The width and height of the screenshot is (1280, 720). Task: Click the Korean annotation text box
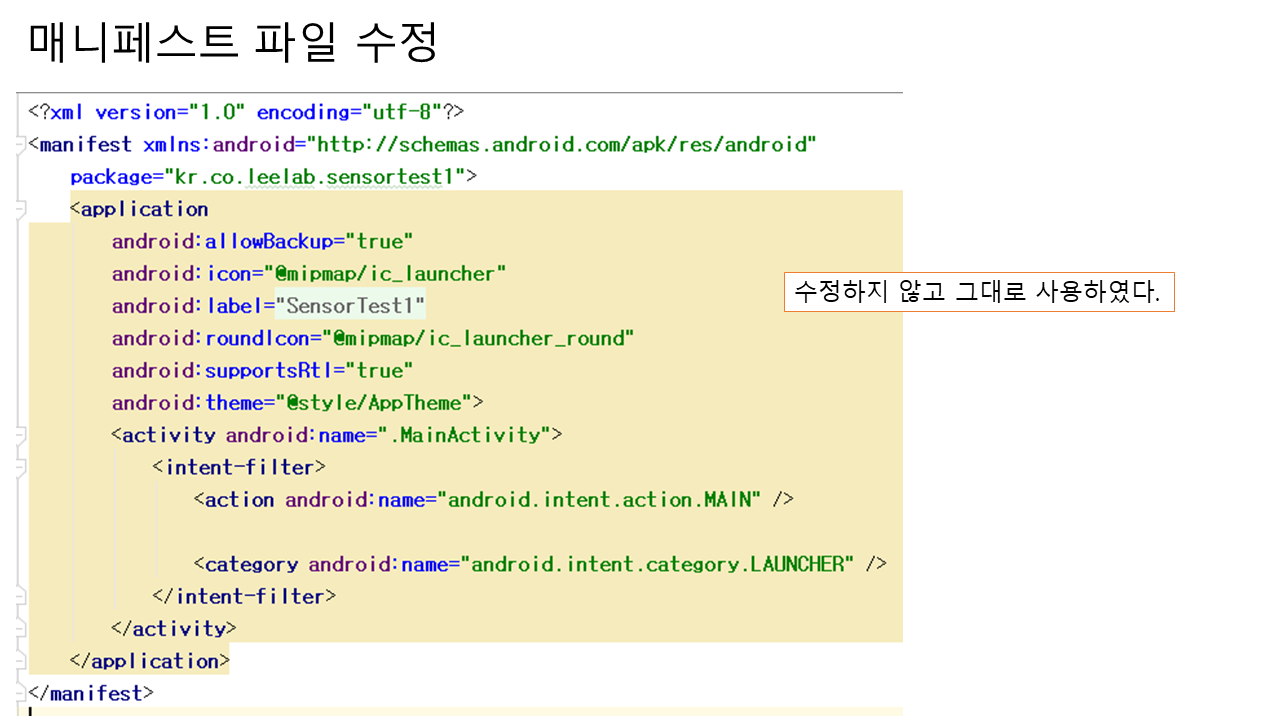click(978, 292)
